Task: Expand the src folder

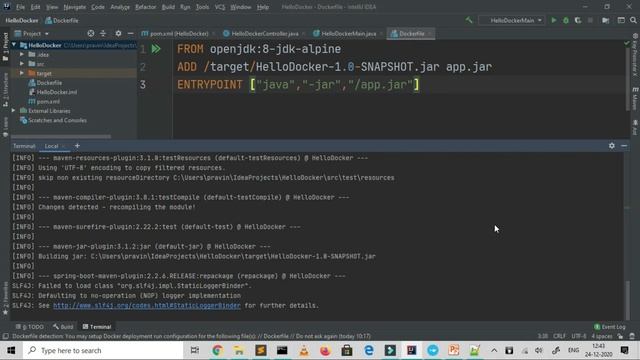Action: (22, 64)
